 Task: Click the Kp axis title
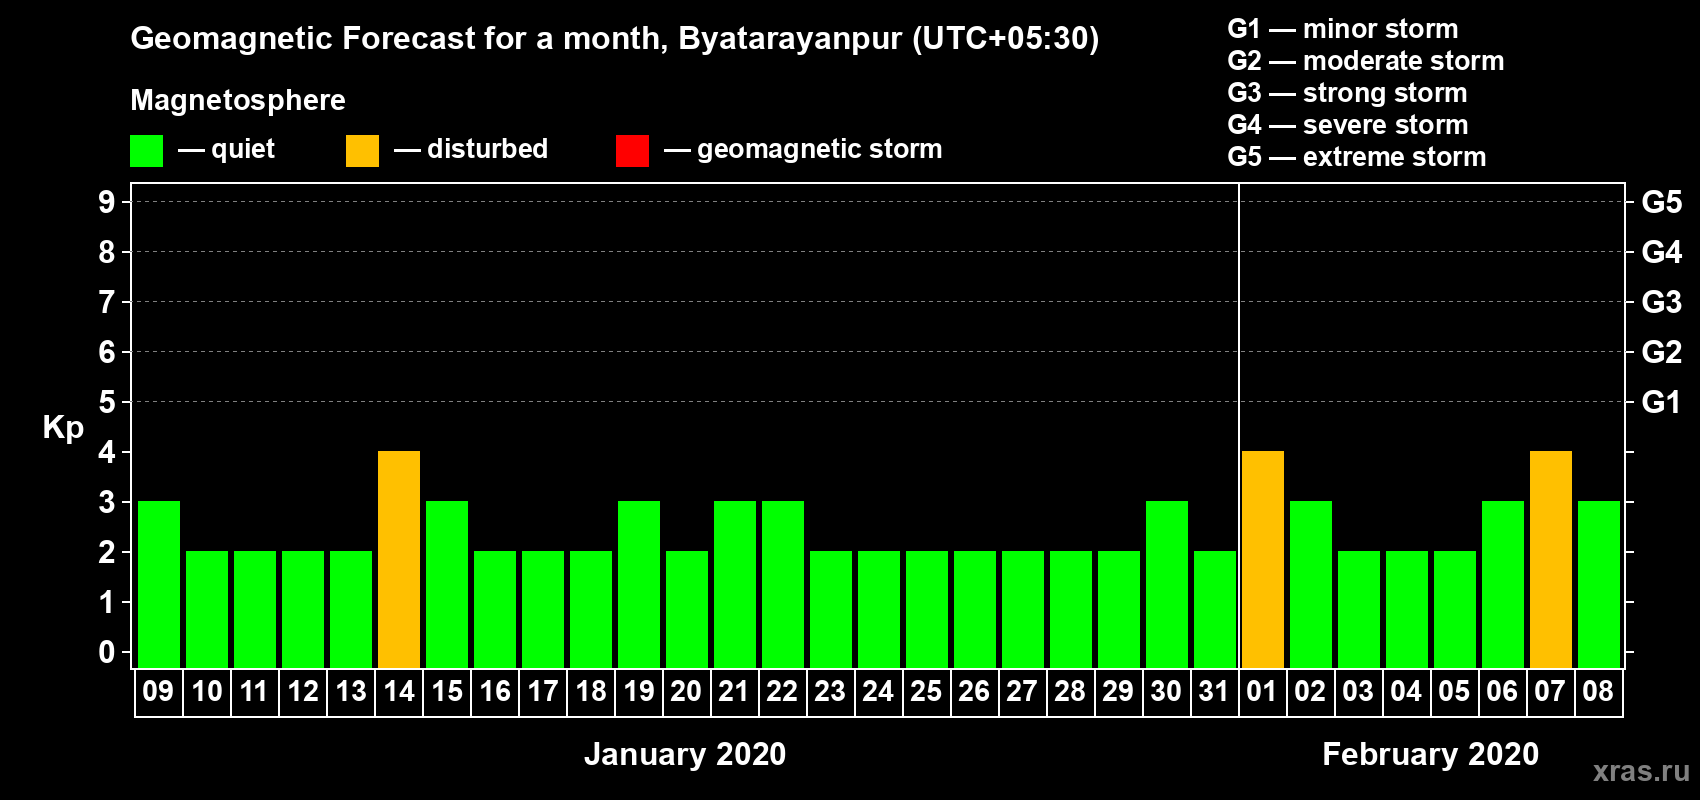click(x=63, y=427)
